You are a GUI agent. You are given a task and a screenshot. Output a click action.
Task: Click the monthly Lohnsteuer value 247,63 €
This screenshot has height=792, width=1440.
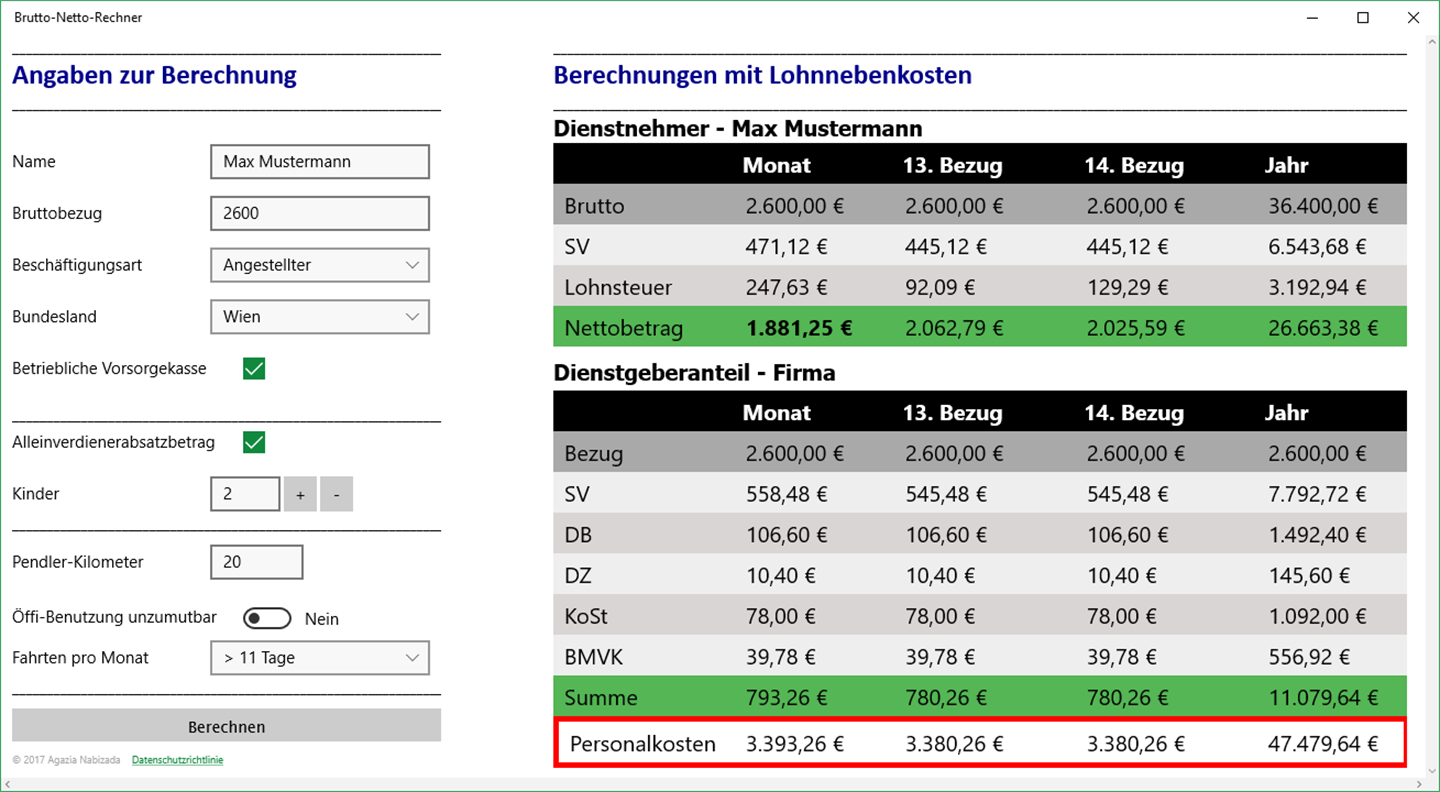[x=787, y=288]
